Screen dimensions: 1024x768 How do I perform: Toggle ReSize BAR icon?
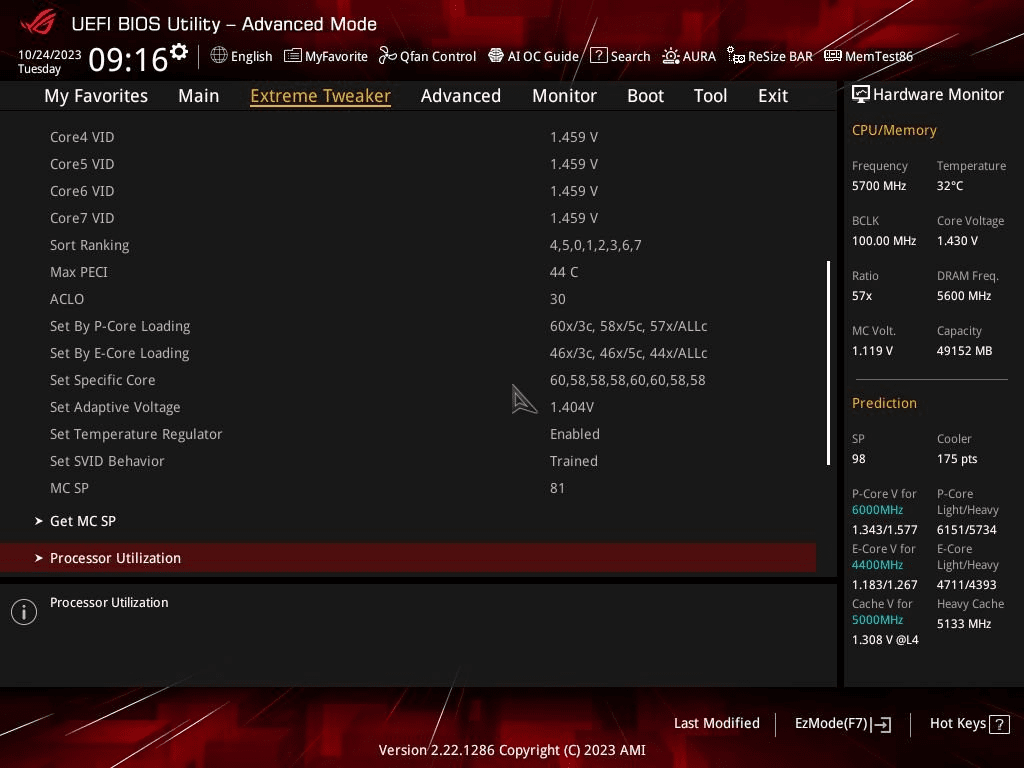click(736, 56)
